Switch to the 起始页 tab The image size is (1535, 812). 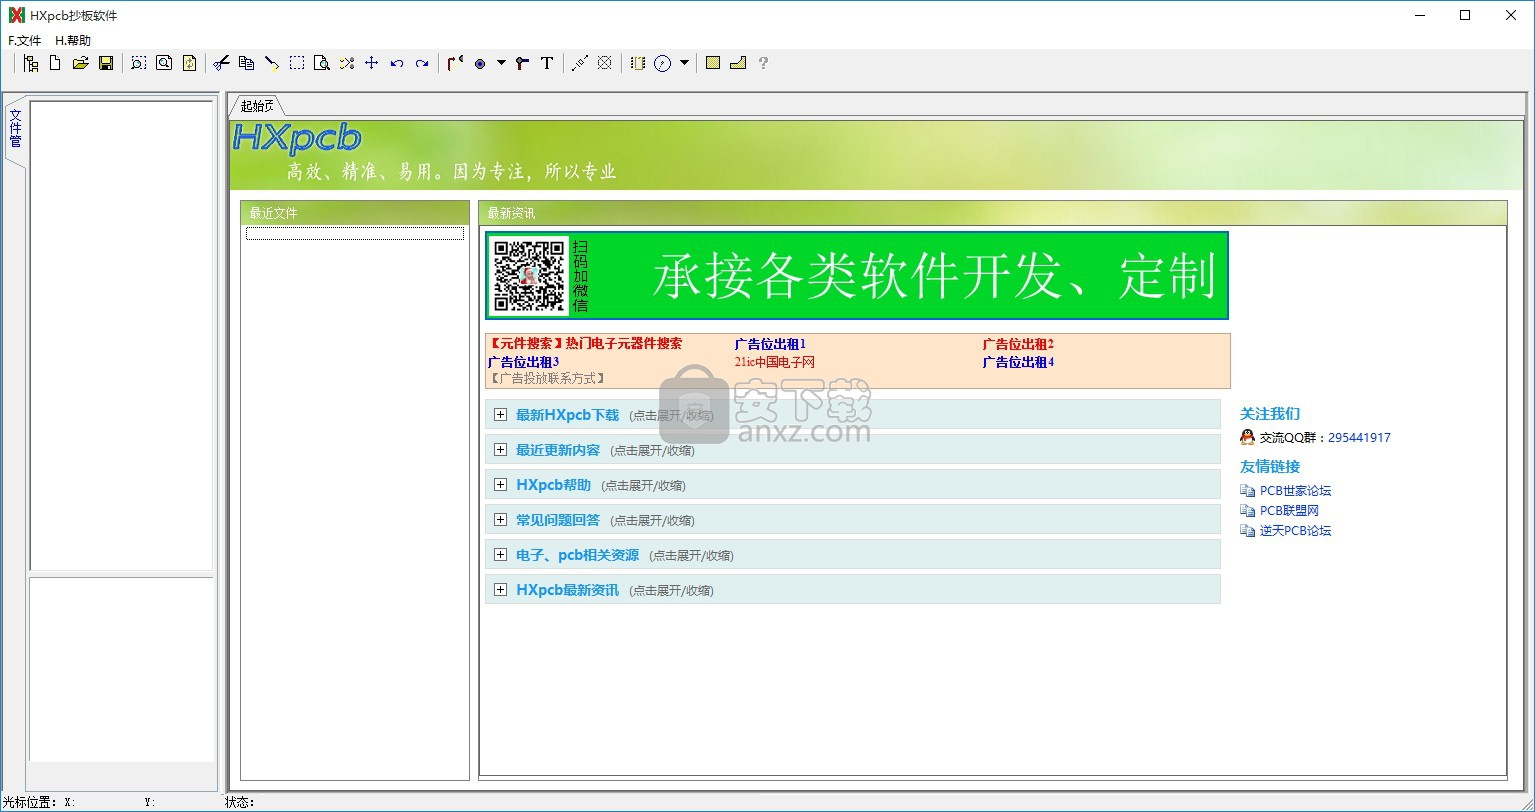point(257,105)
